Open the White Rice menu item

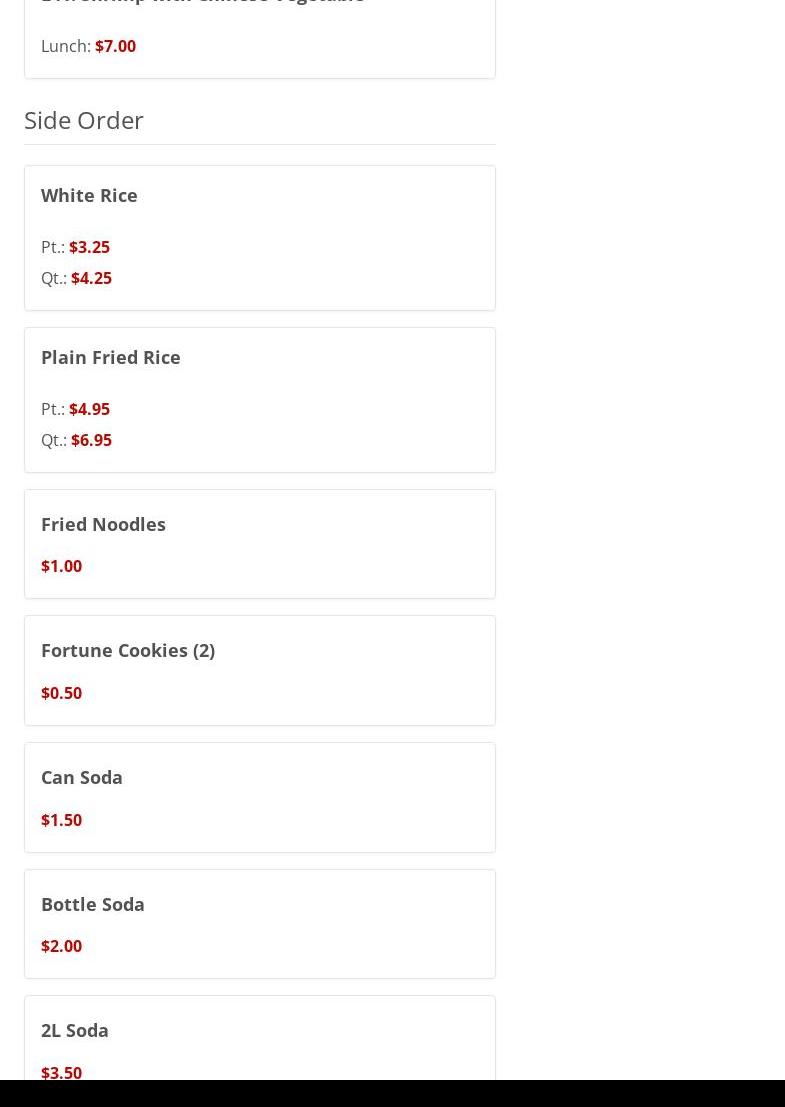89,195
